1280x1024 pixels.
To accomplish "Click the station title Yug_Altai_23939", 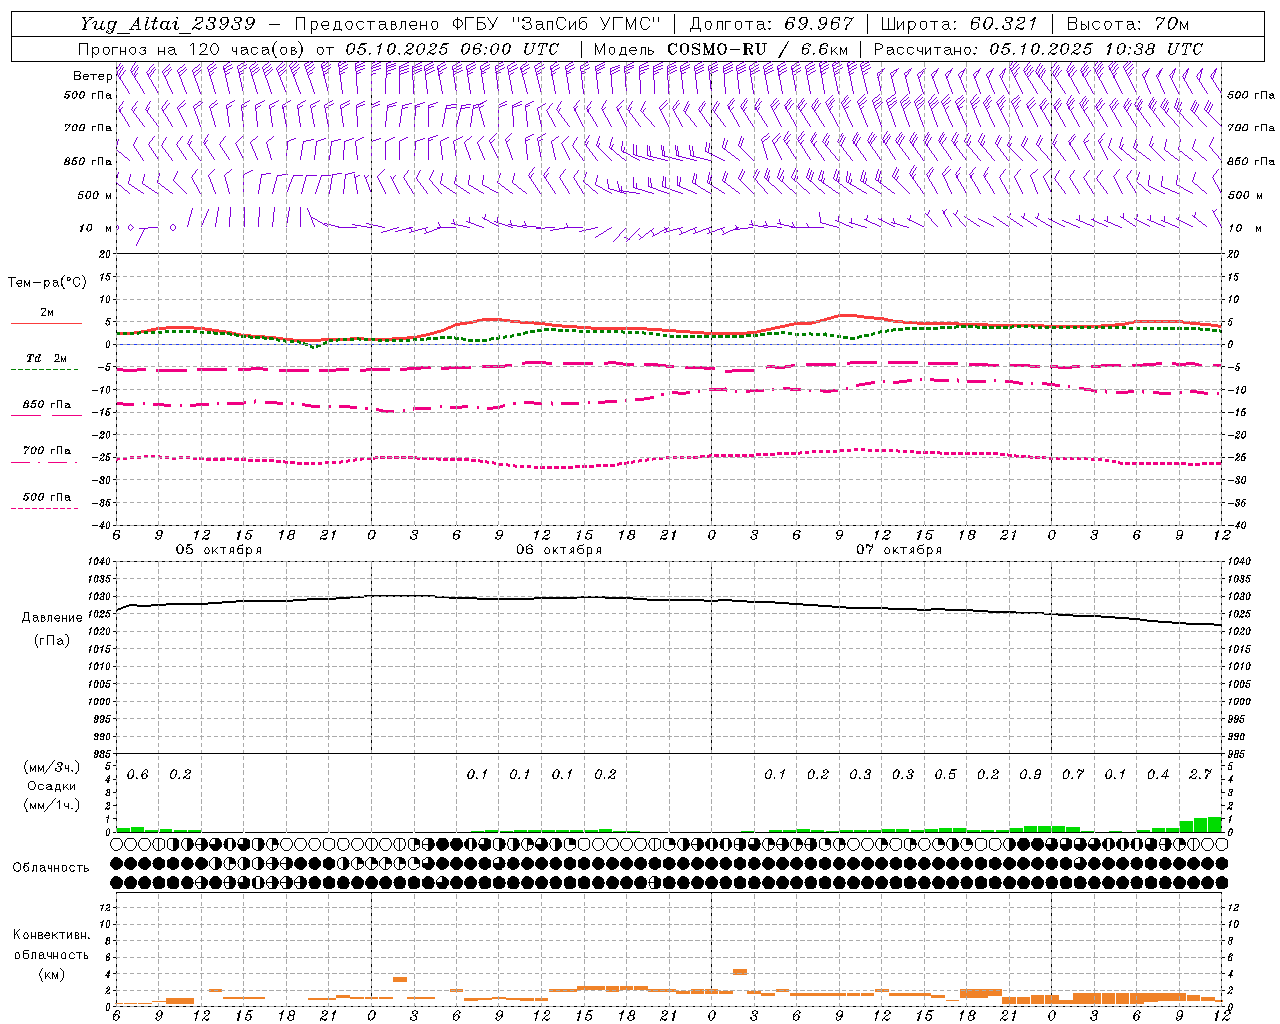I will 168,24.
